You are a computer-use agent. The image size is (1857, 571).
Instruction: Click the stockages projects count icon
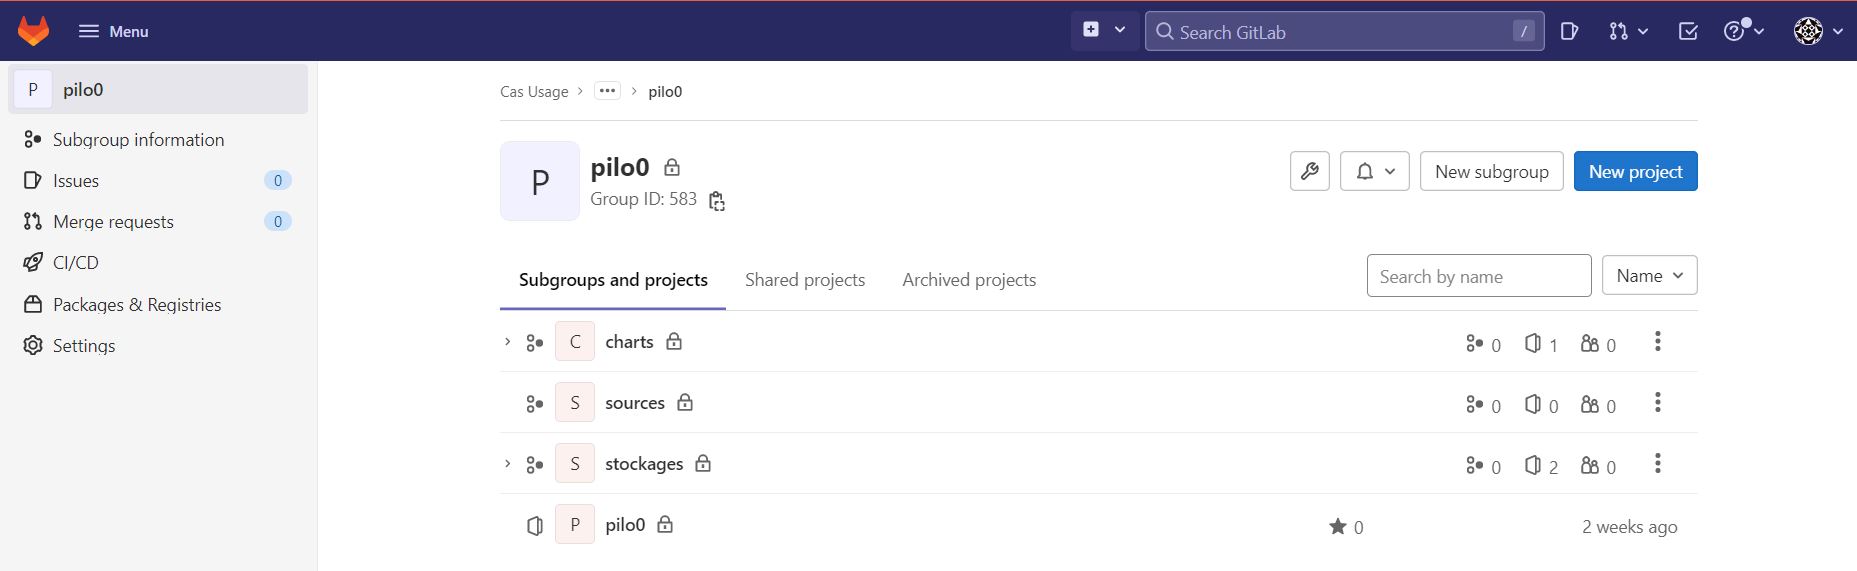pos(1533,465)
